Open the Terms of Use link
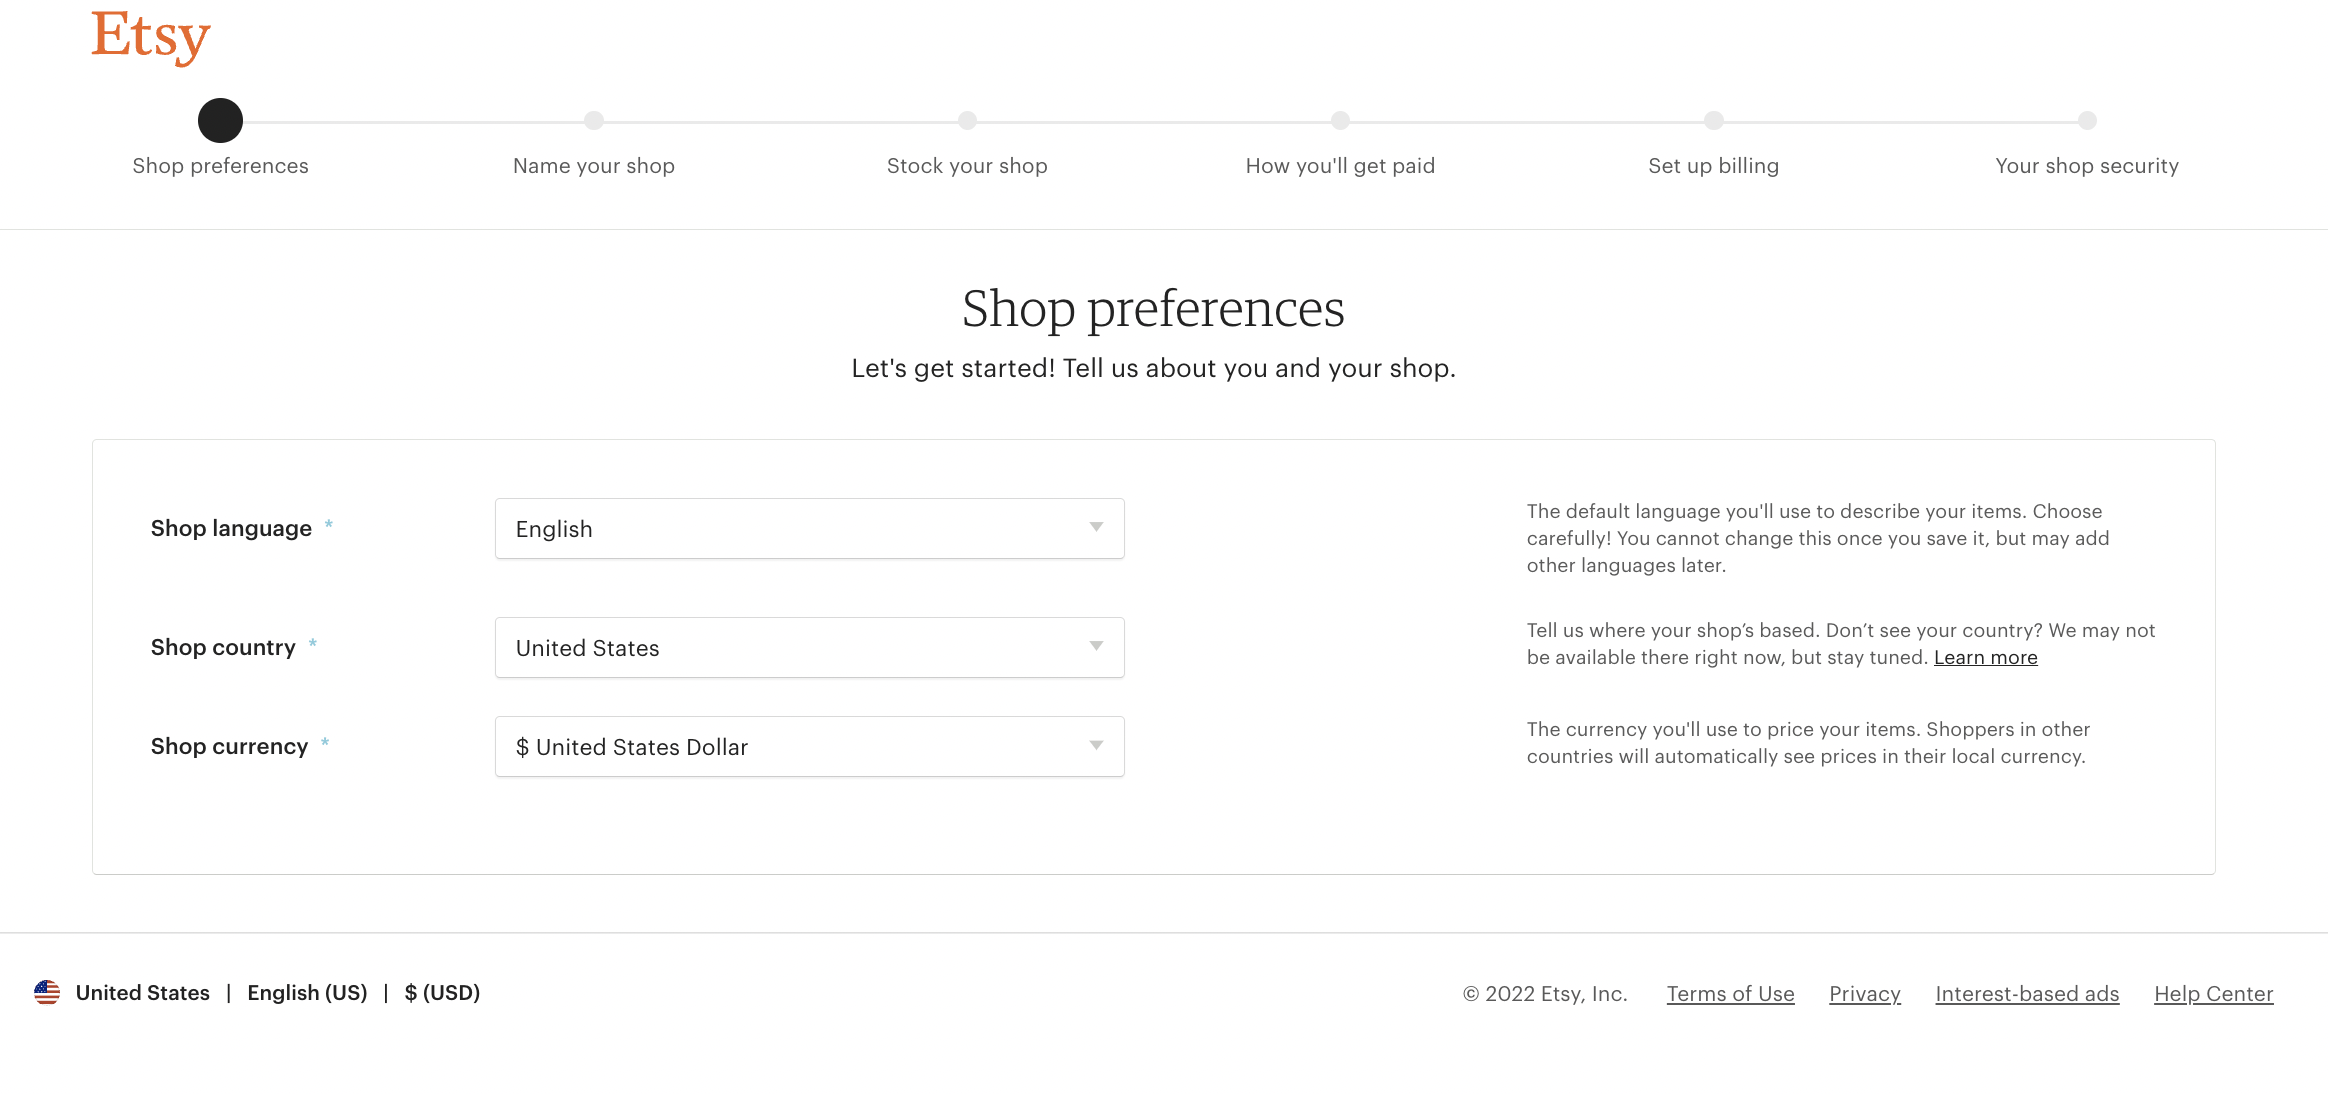The width and height of the screenshot is (2328, 1094). click(1731, 994)
